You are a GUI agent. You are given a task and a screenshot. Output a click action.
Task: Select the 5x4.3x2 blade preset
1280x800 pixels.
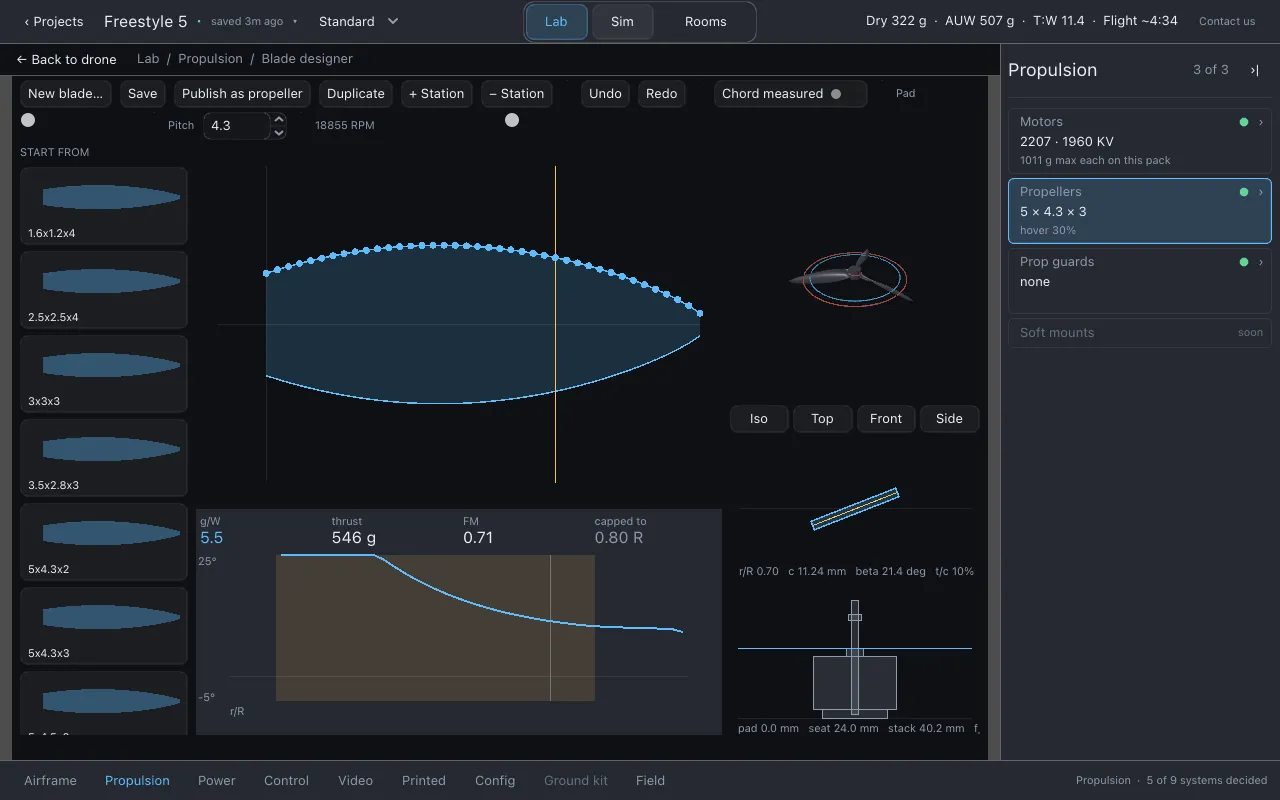pos(104,541)
